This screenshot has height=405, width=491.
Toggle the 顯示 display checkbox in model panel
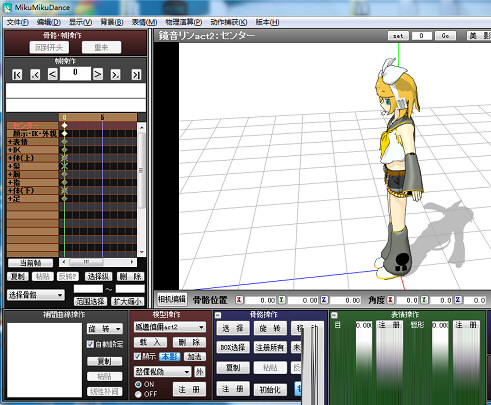point(137,357)
